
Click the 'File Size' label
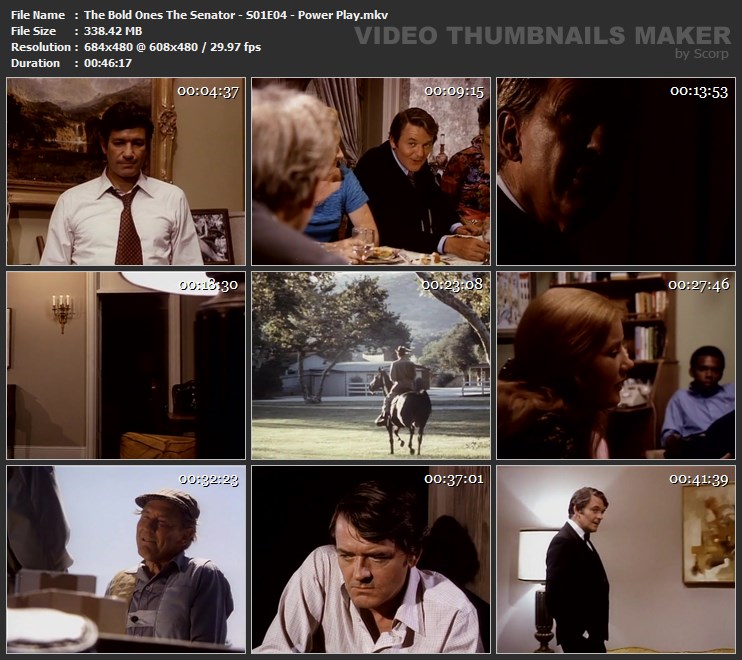[x=33, y=31]
